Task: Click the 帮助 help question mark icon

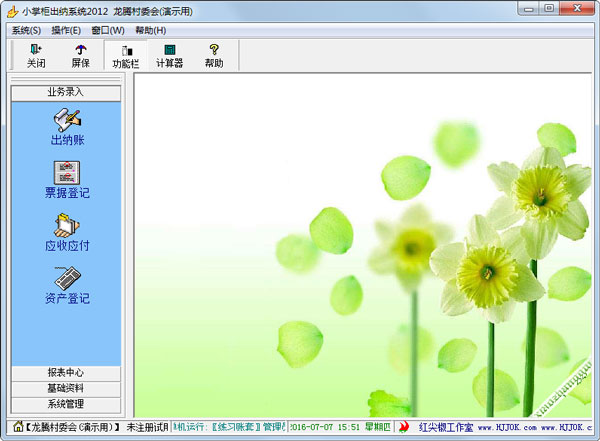Action: pyautogui.click(x=213, y=55)
